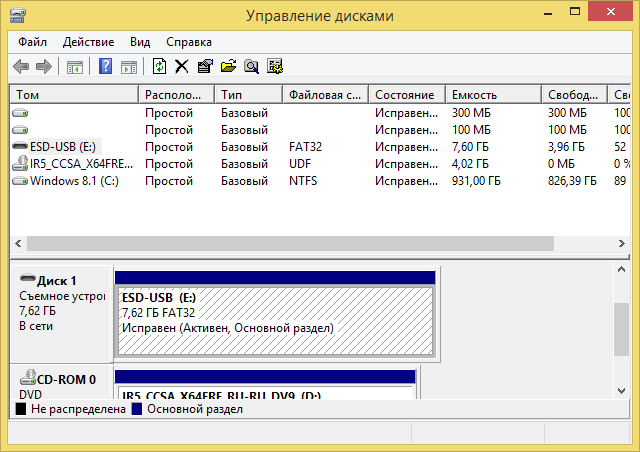The width and height of the screenshot is (640, 452).
Task: Click the CD-ROM 0 disk label panel
Action: (61, 382)
